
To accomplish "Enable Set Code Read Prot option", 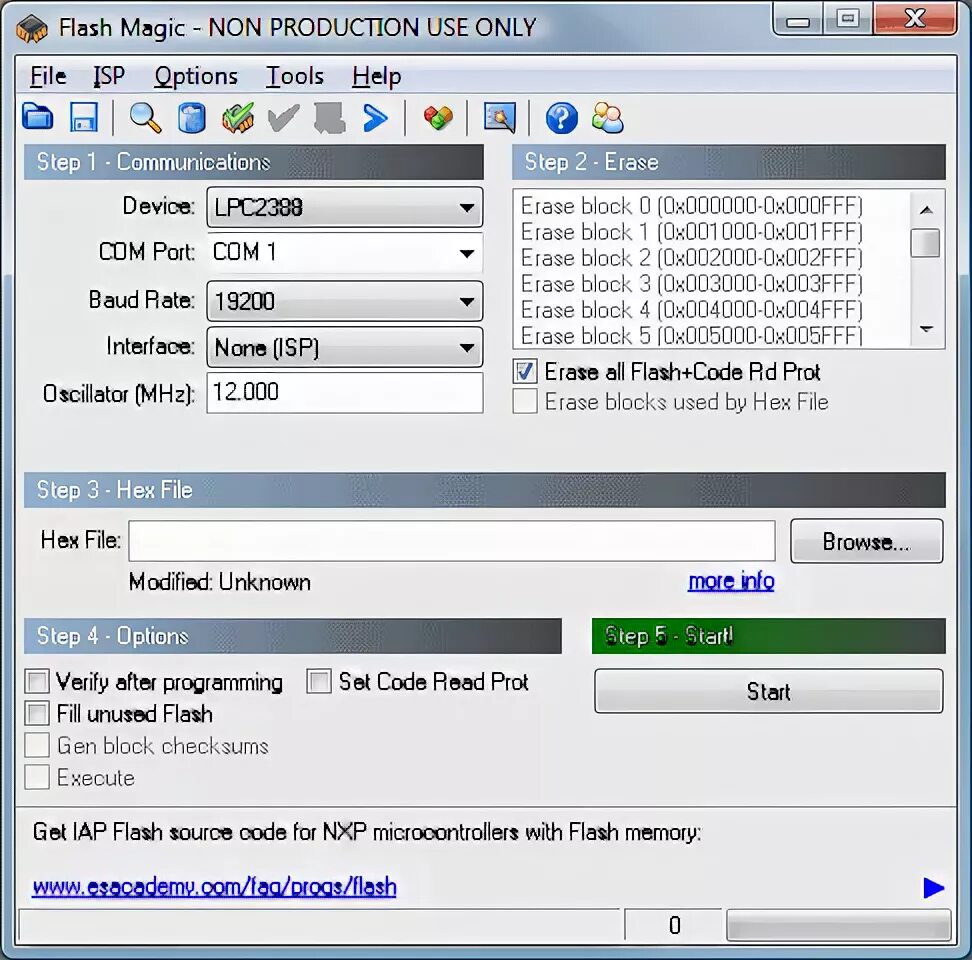I will pyautogui.click(x=318, y=681).
